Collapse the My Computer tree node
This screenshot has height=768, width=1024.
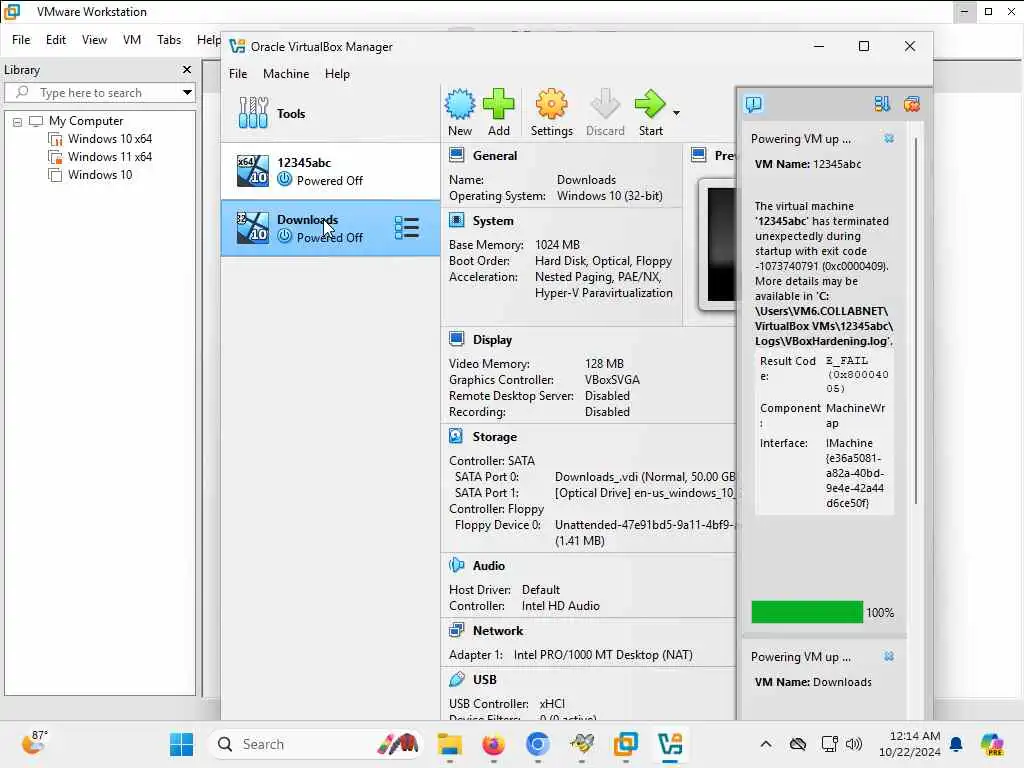pyautogui.click(x=18, y=122)
